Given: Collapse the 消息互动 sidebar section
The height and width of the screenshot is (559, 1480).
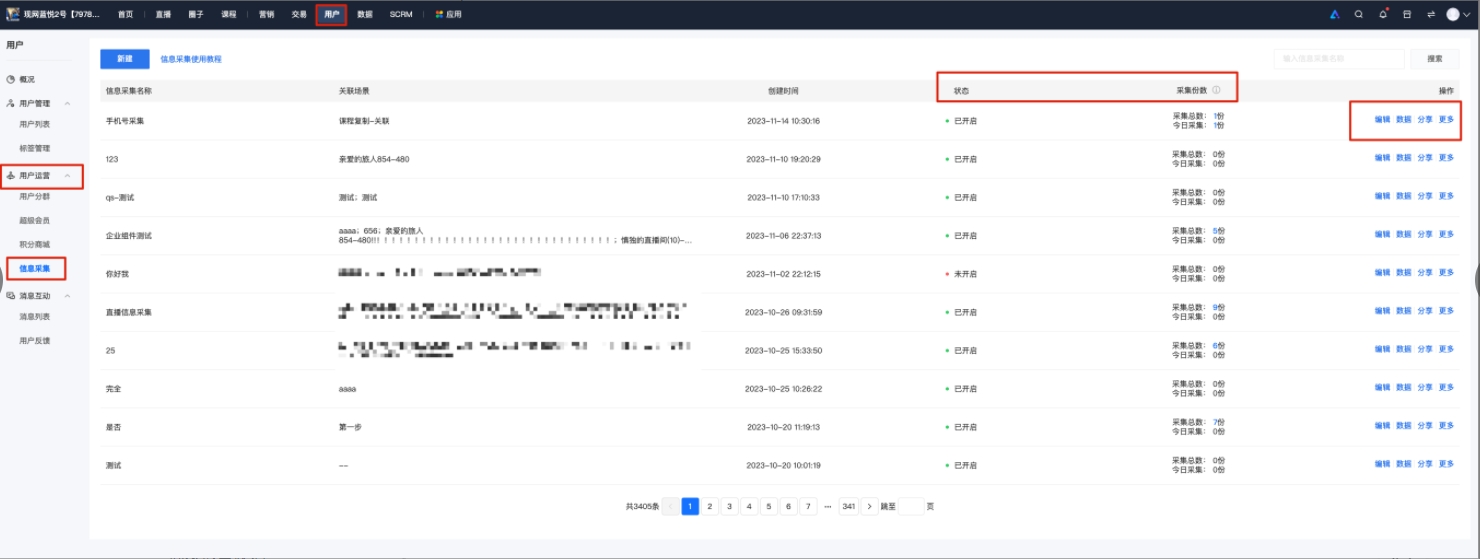Looking at the screenshot, I should click(68, 296).
